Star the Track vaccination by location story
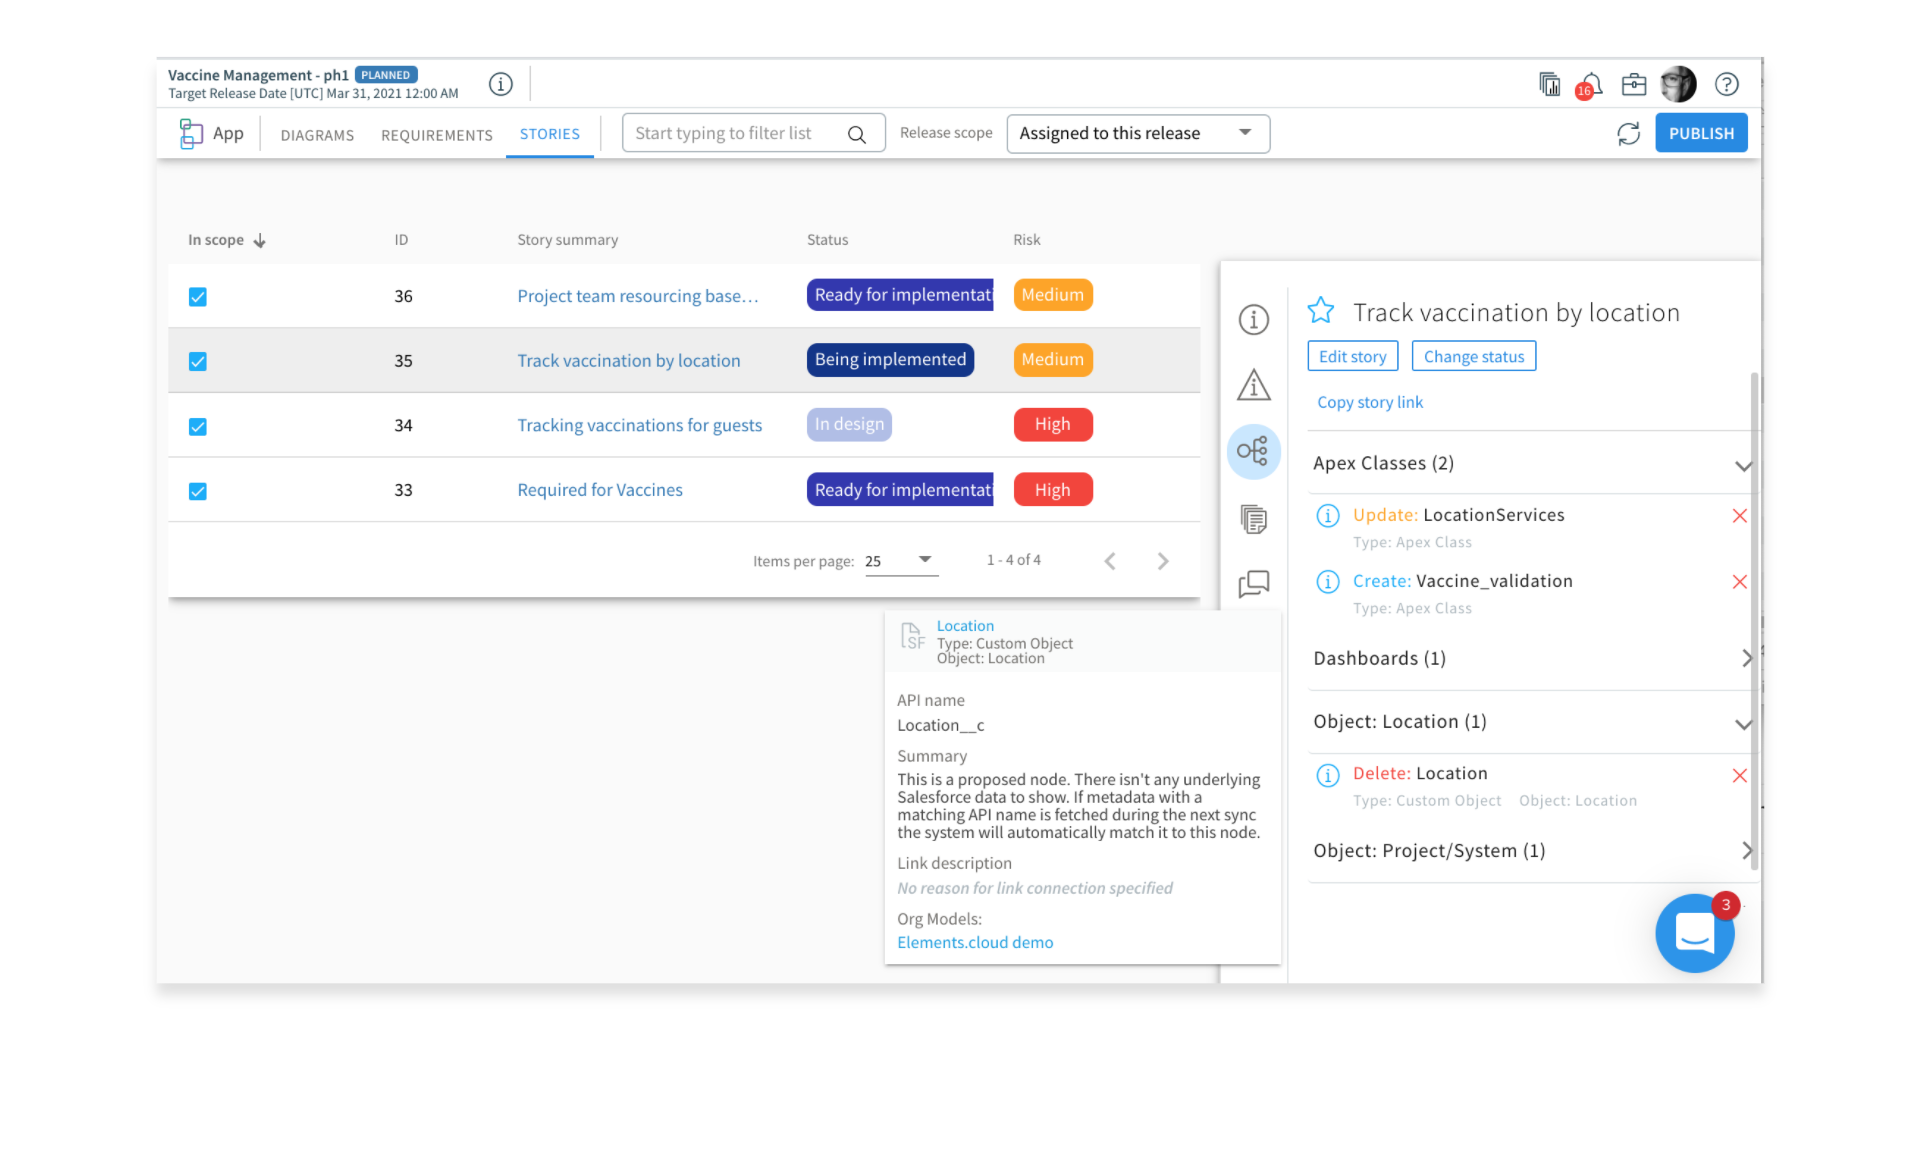This screenshot has width=1926, height=1174. click(x=1320, y=311)
